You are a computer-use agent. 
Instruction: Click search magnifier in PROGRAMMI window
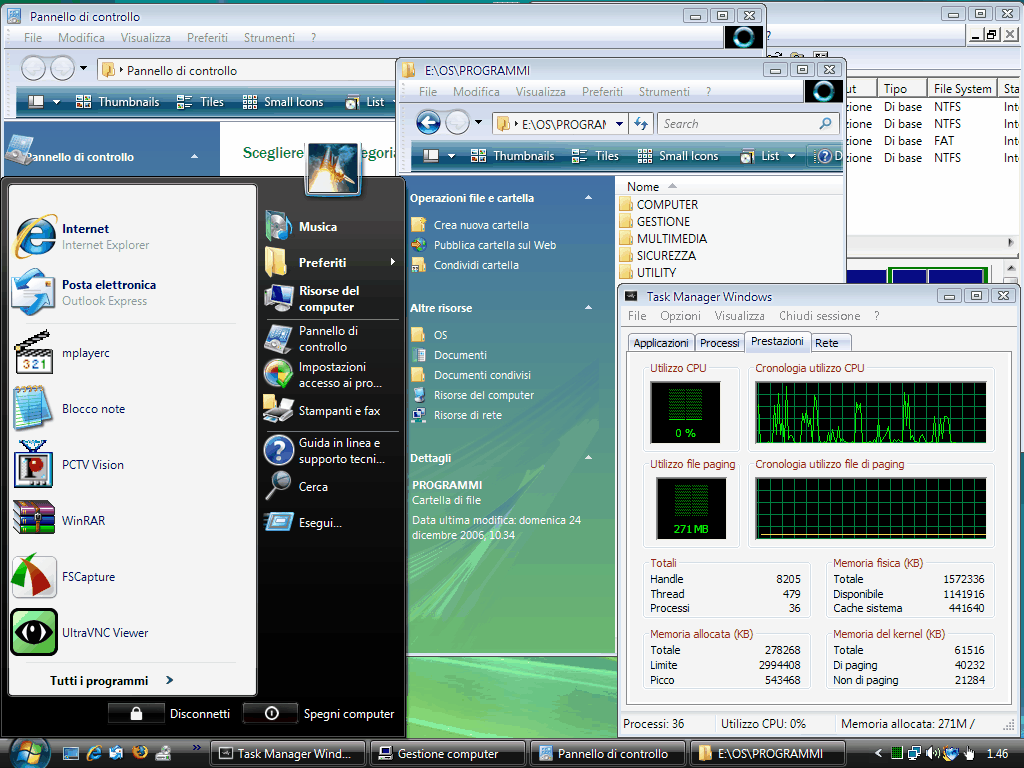tap(825, 123)
